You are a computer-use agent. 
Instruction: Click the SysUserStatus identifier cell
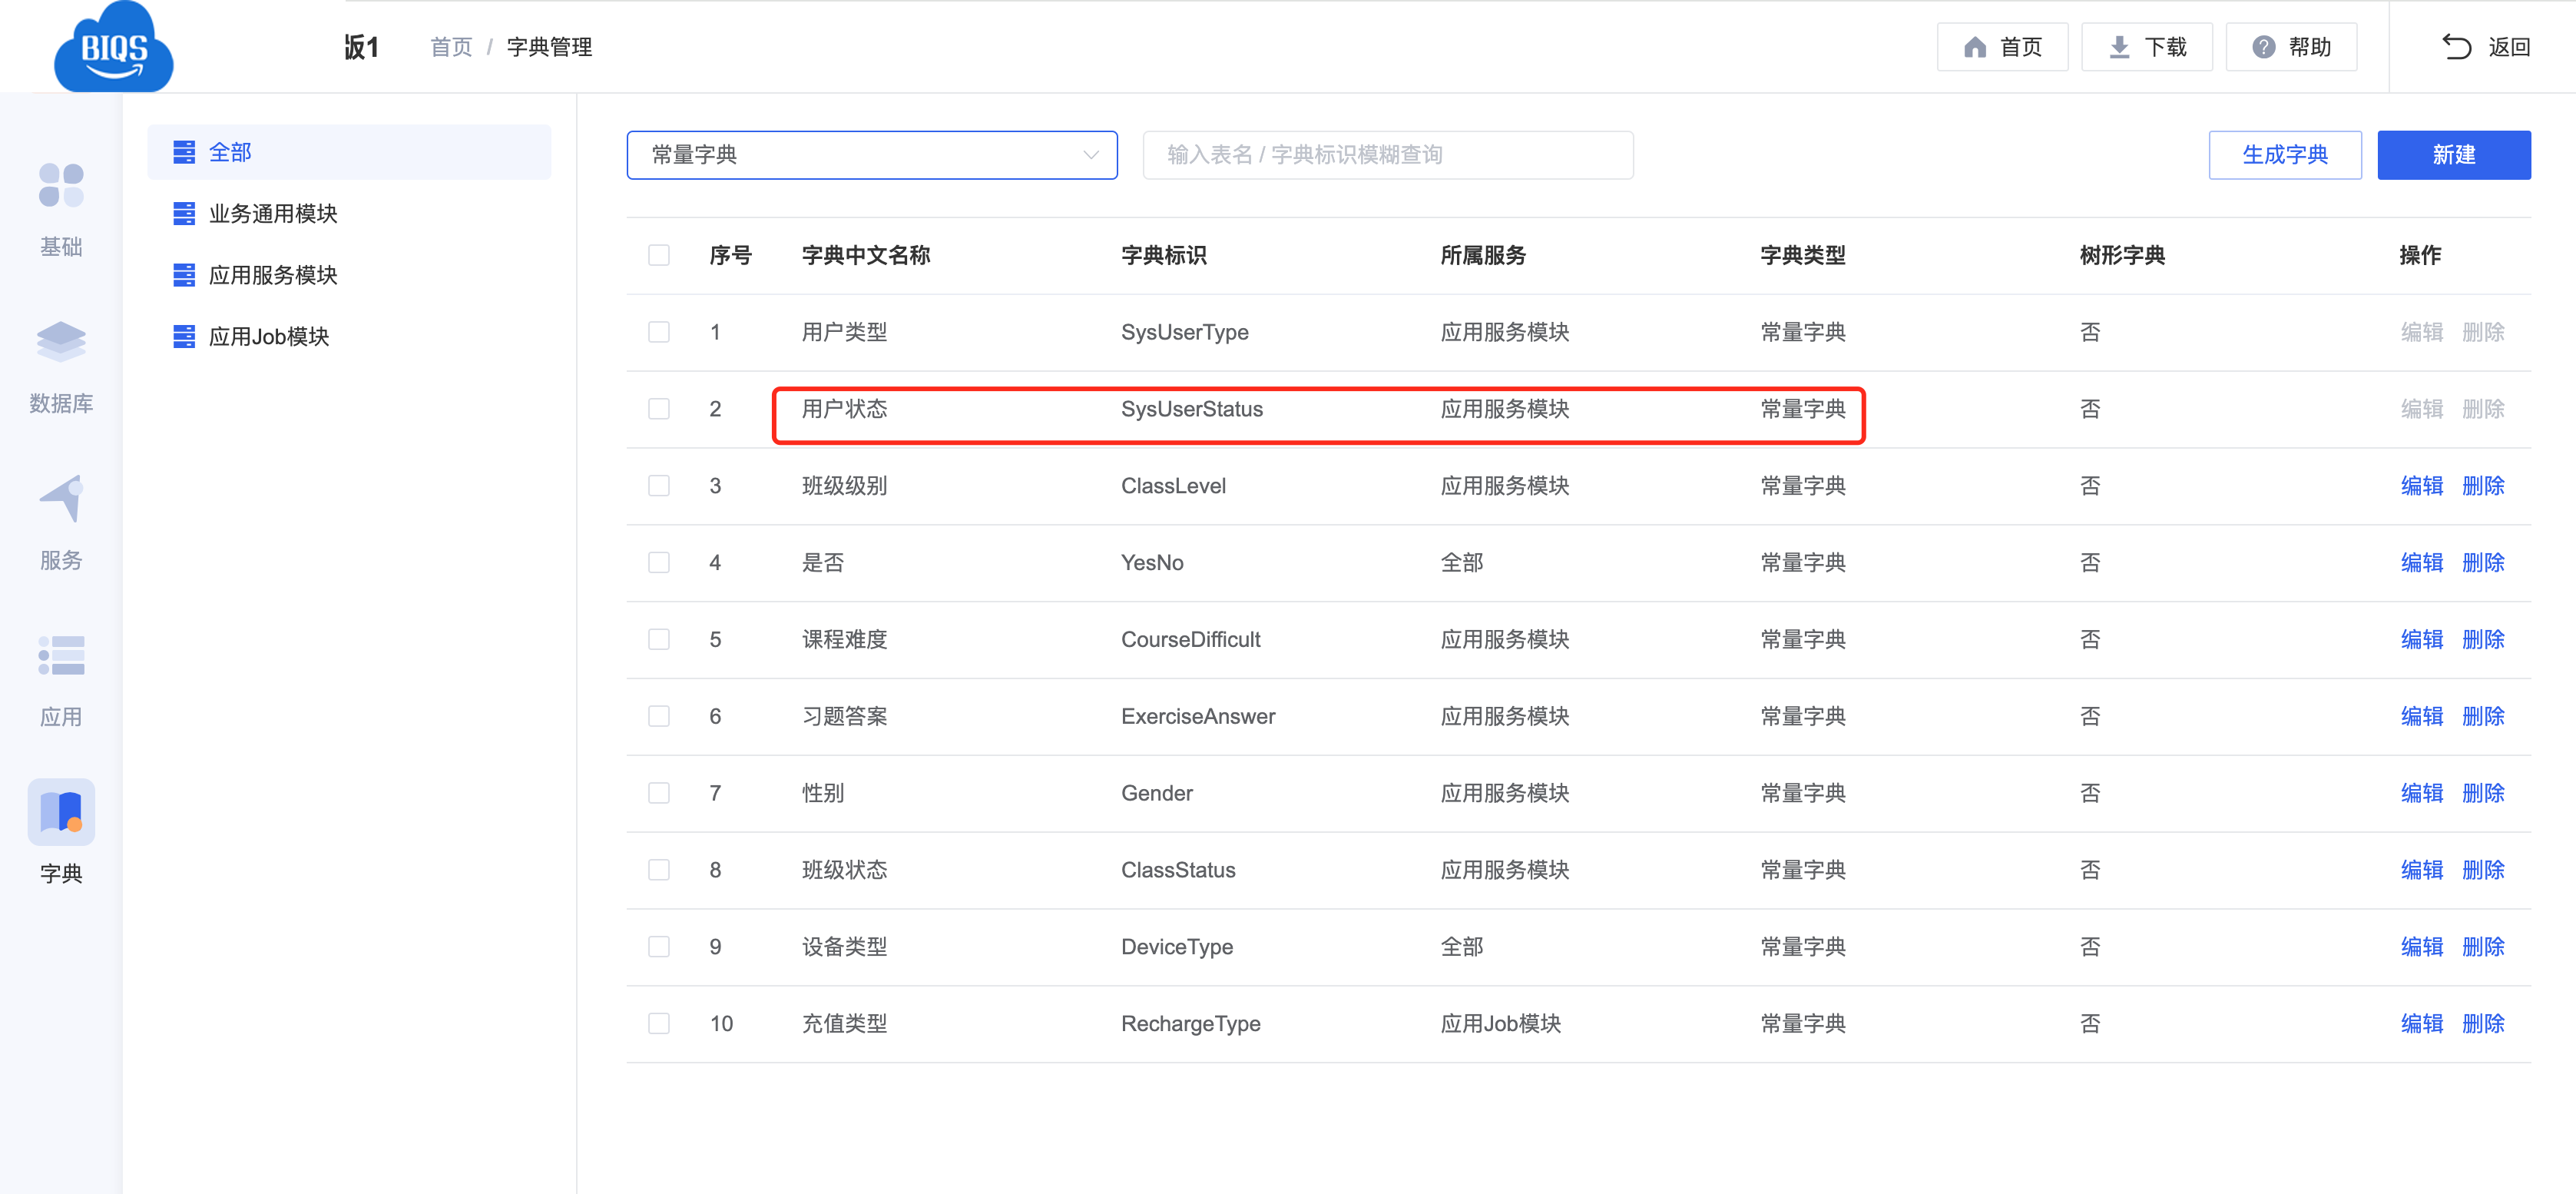click(x=1192, y=409)
